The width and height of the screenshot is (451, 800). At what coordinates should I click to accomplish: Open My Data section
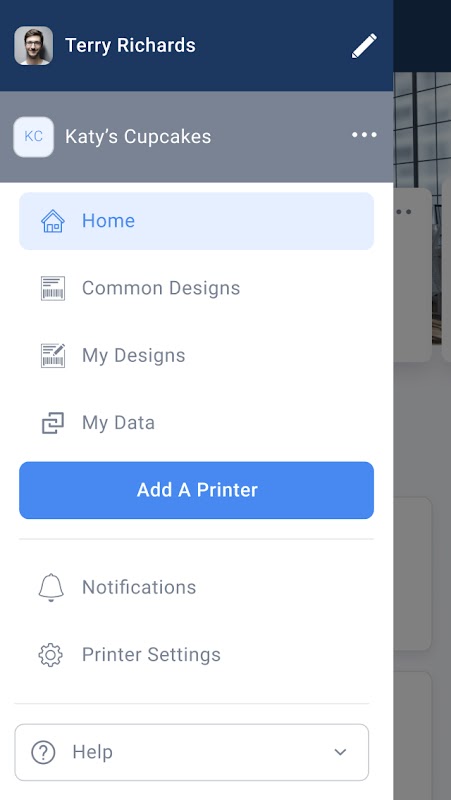click(x=196, y=423)
